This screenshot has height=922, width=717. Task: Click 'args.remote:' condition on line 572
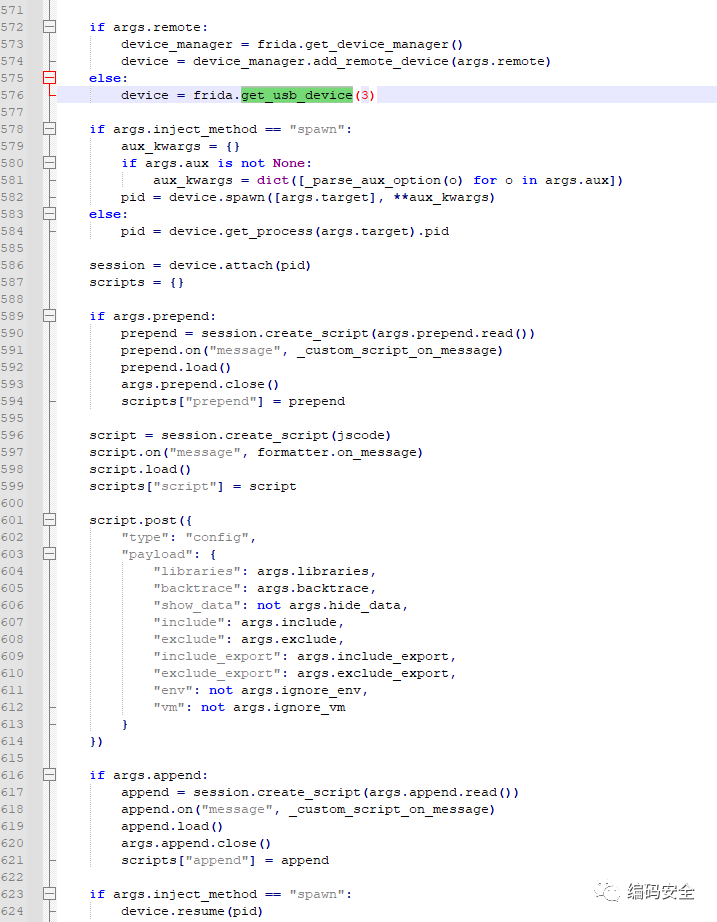point(160,28)
